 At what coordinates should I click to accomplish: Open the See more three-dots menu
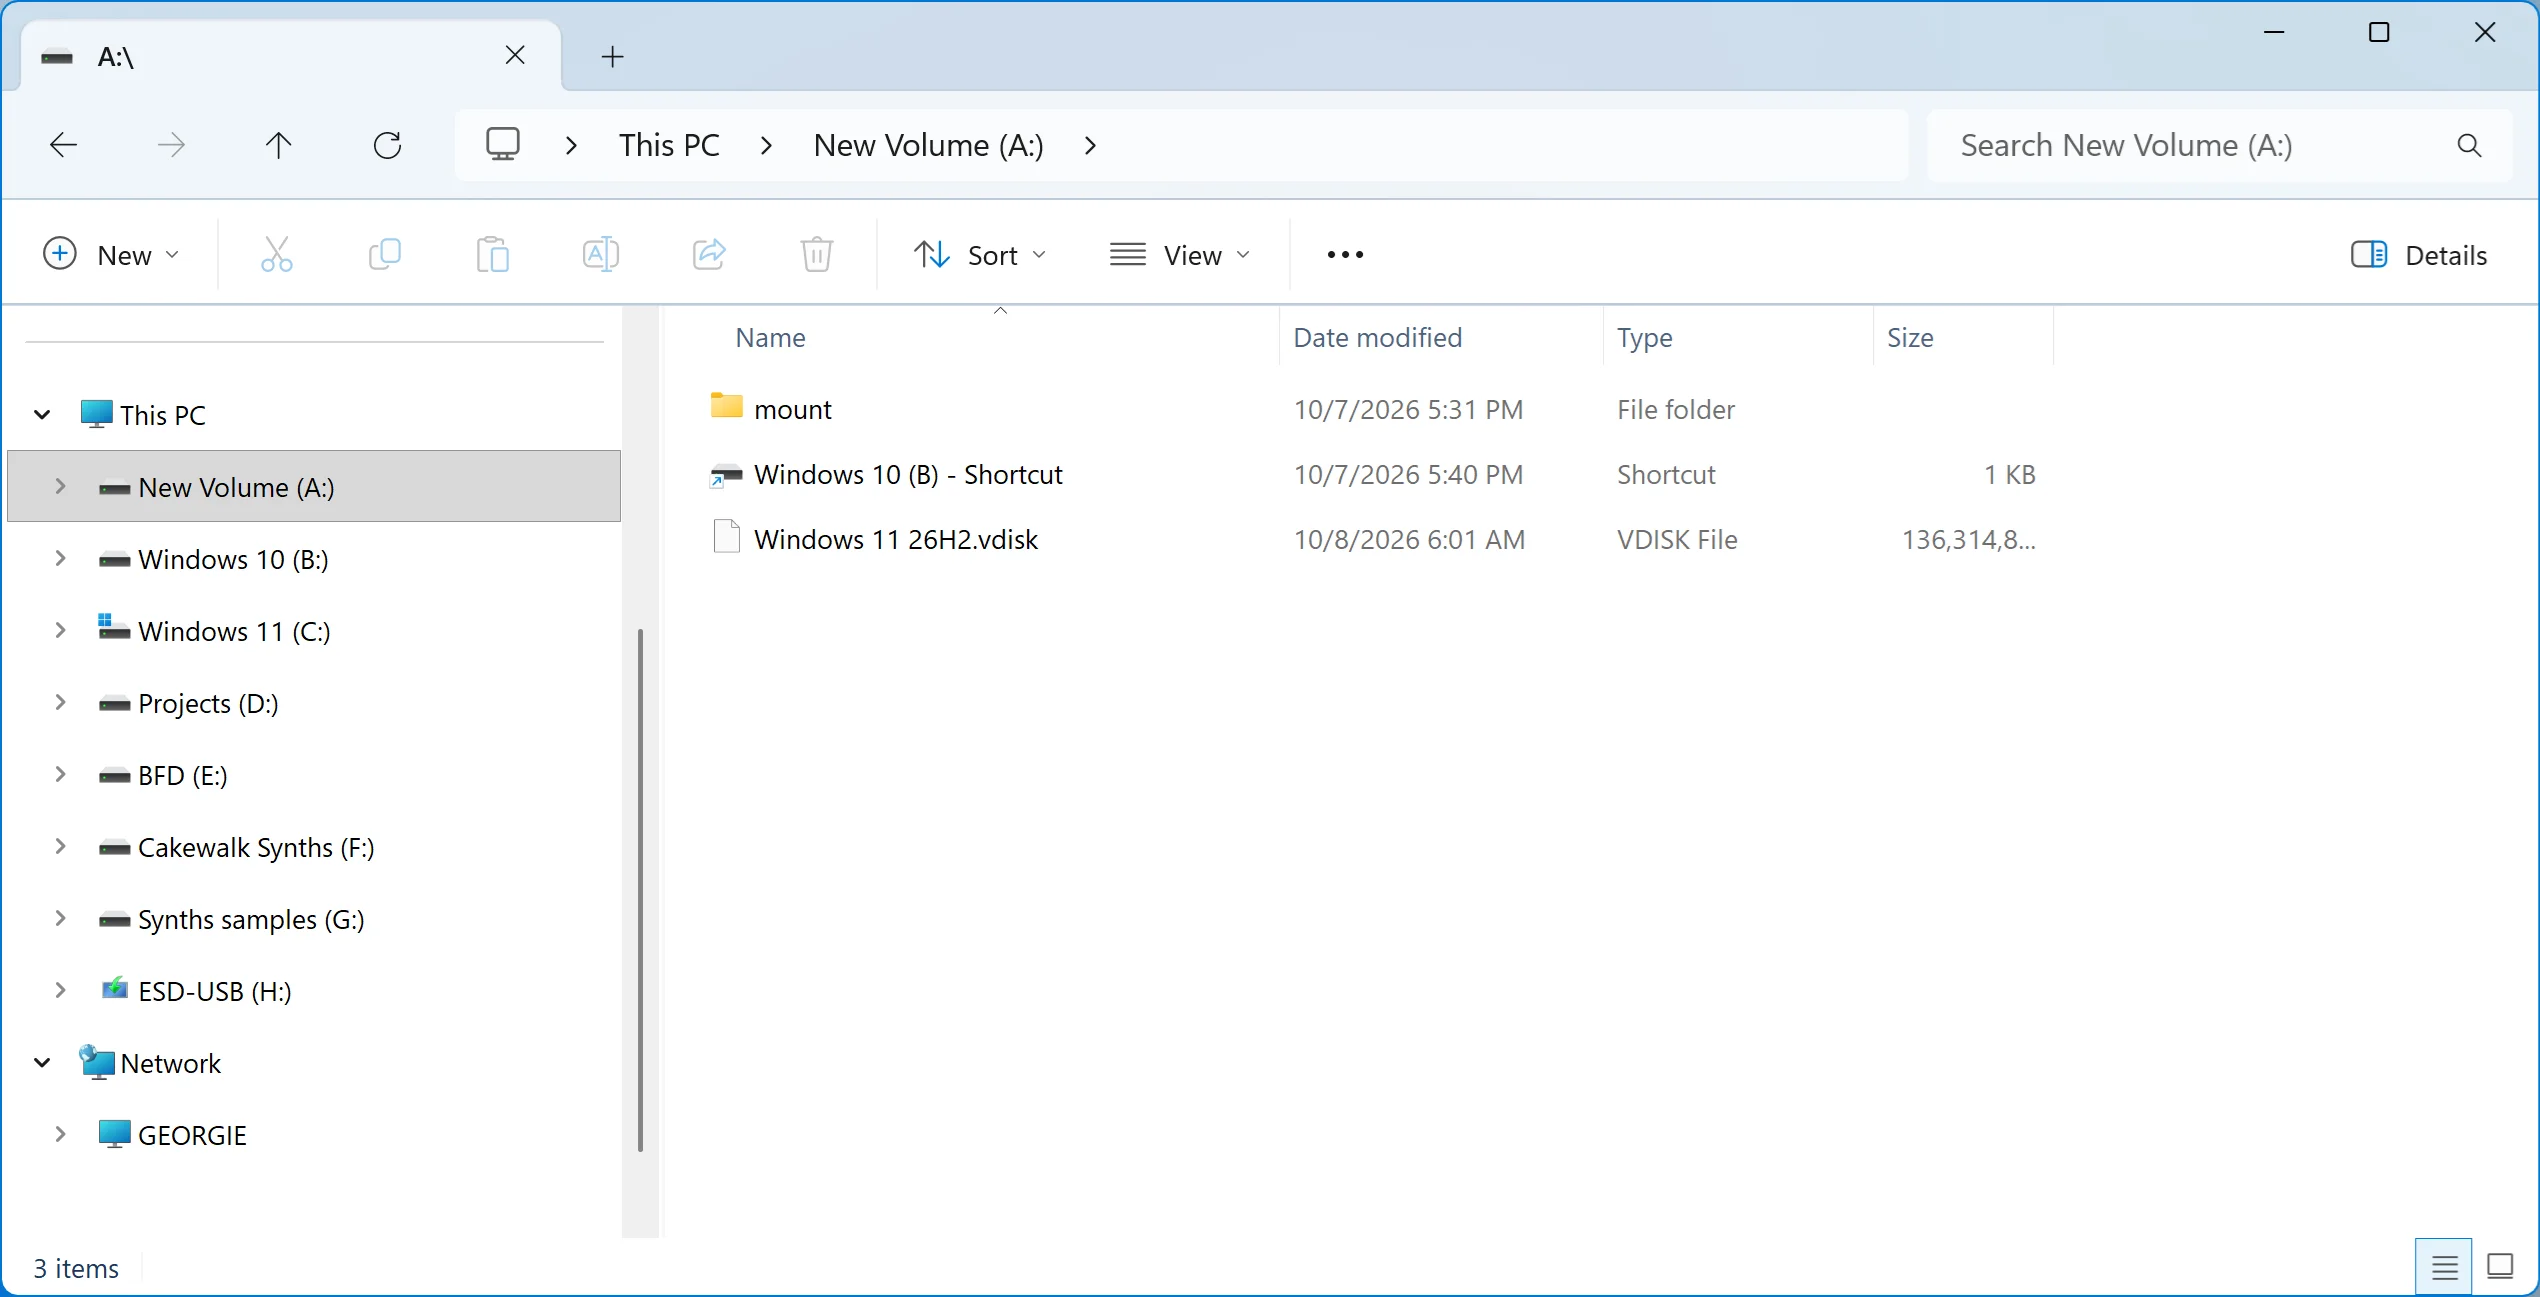(x=1345, y=255)
